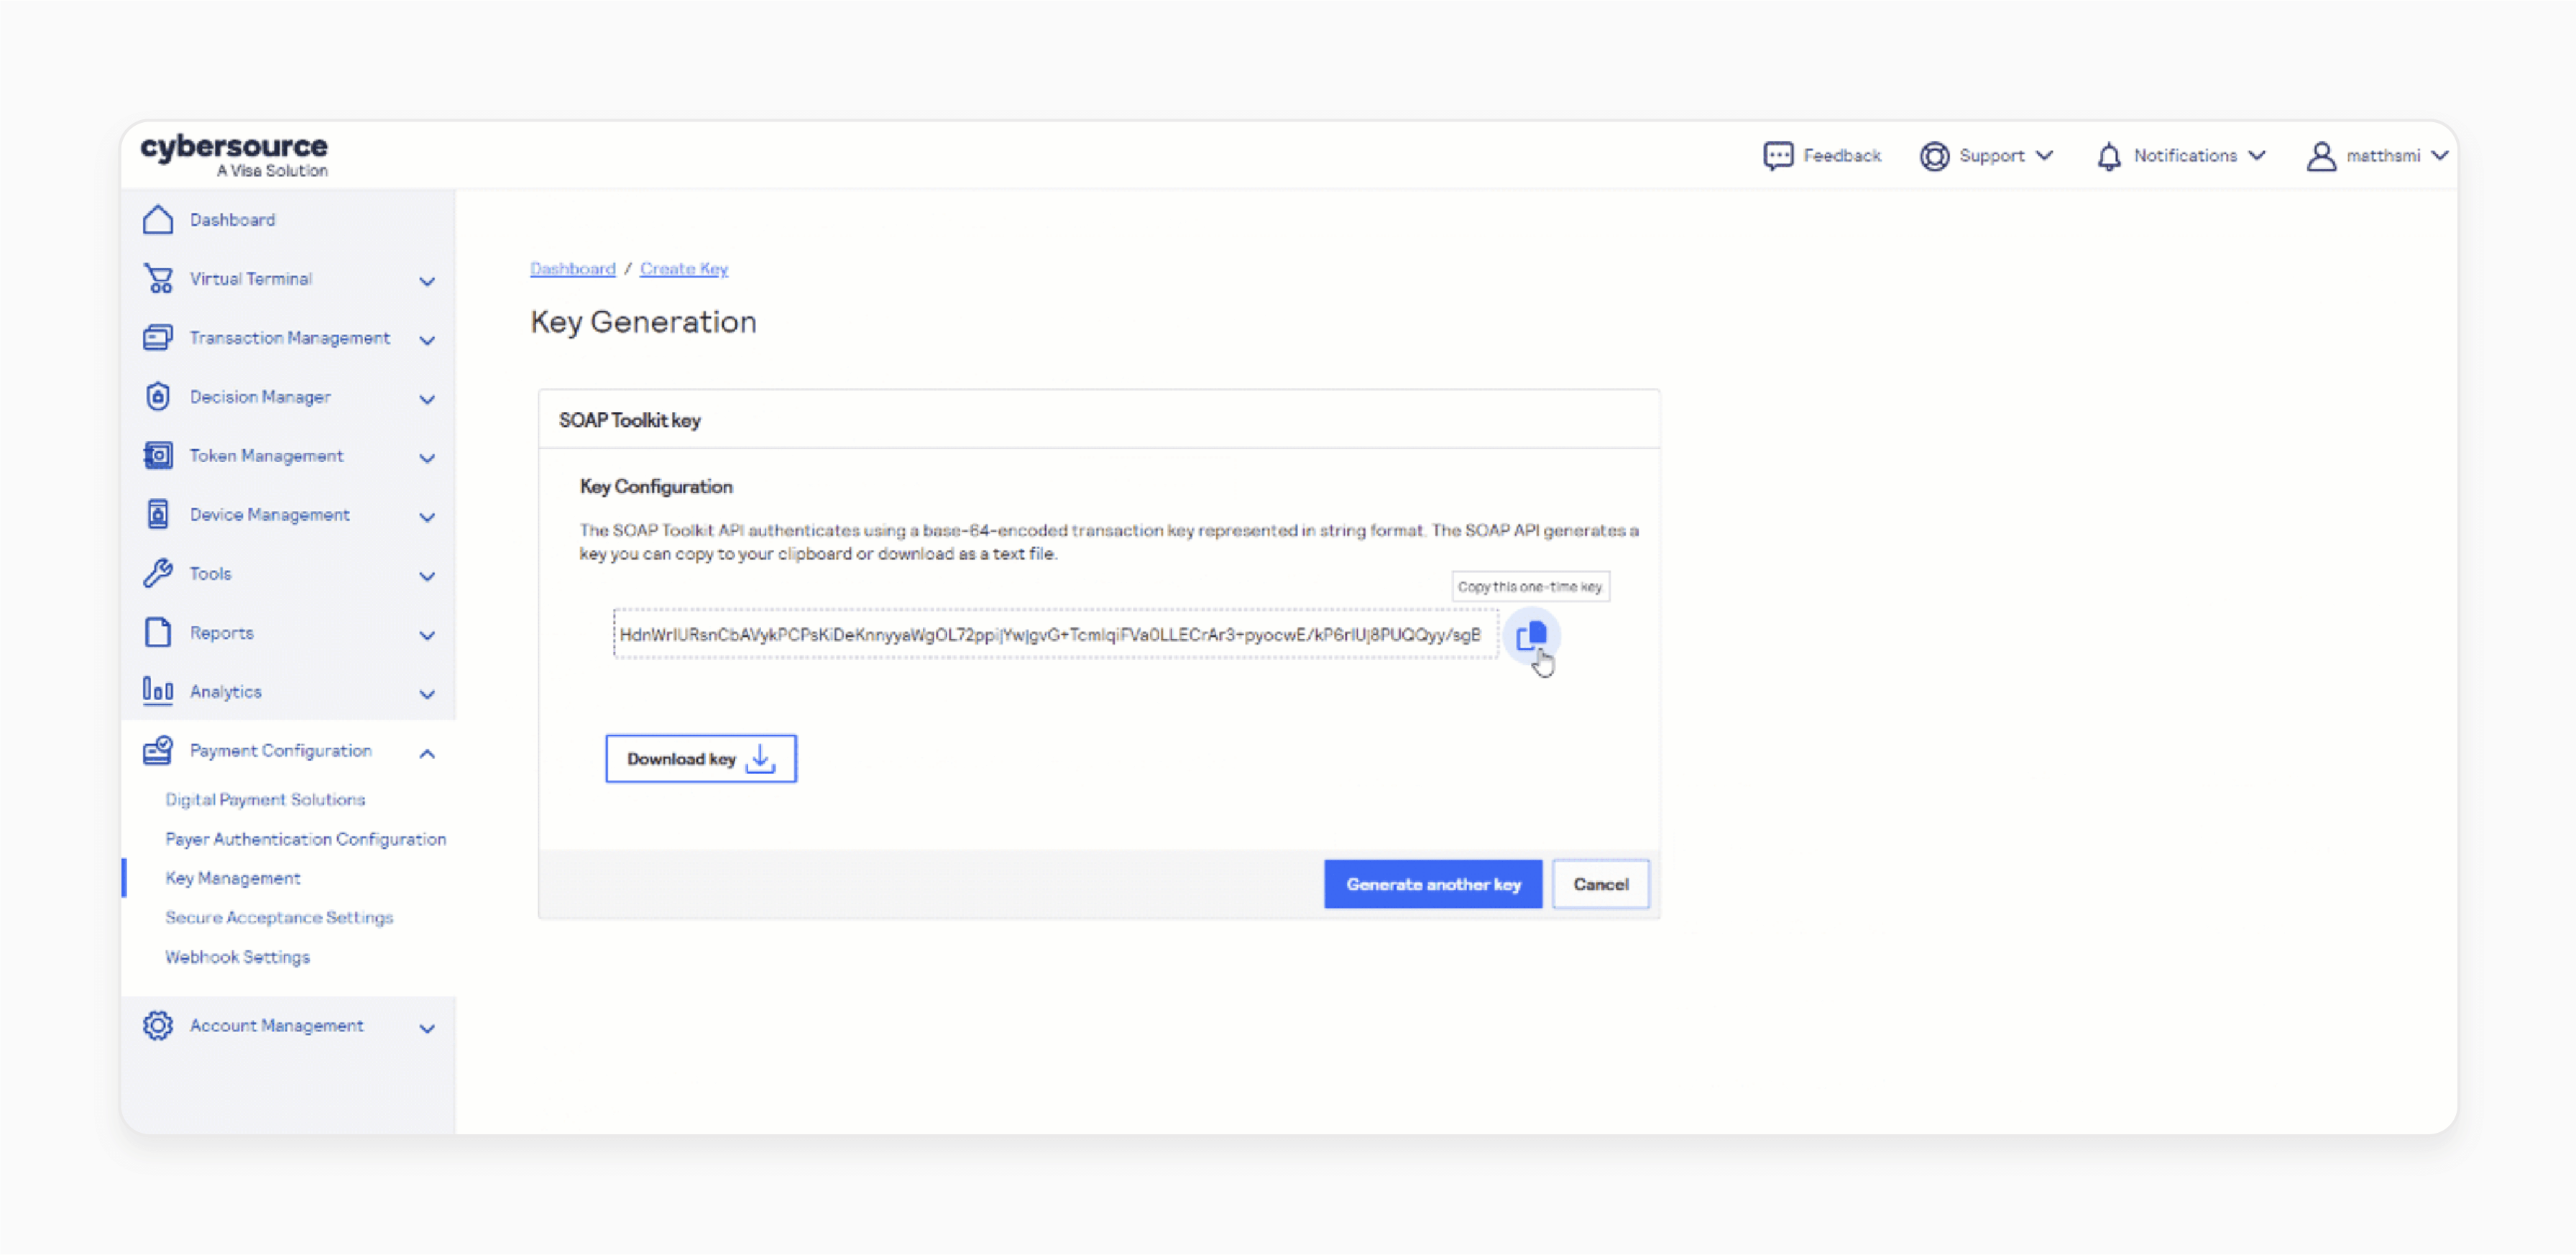Viewport: 2576px width, 1255px height.
Task: Open the matthsmi account dropdown arrow
Action: point(2439,156)
